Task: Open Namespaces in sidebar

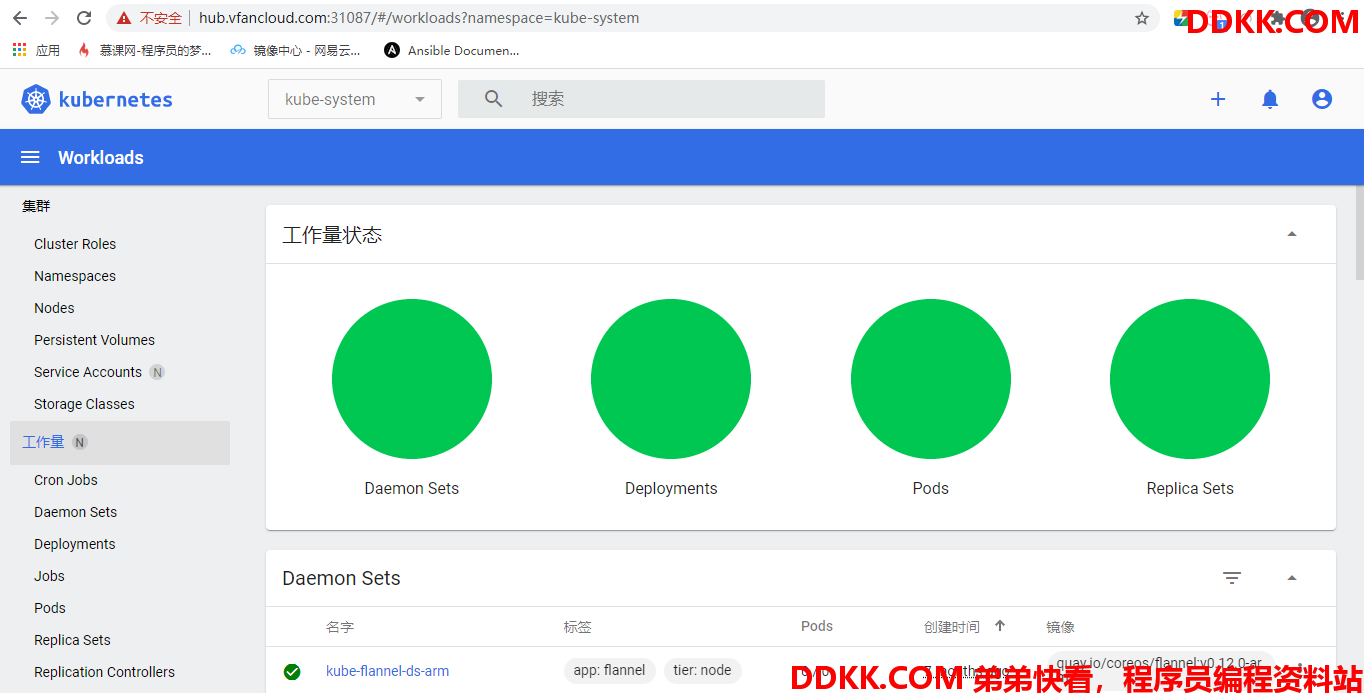Action: (x=75, y=276)
